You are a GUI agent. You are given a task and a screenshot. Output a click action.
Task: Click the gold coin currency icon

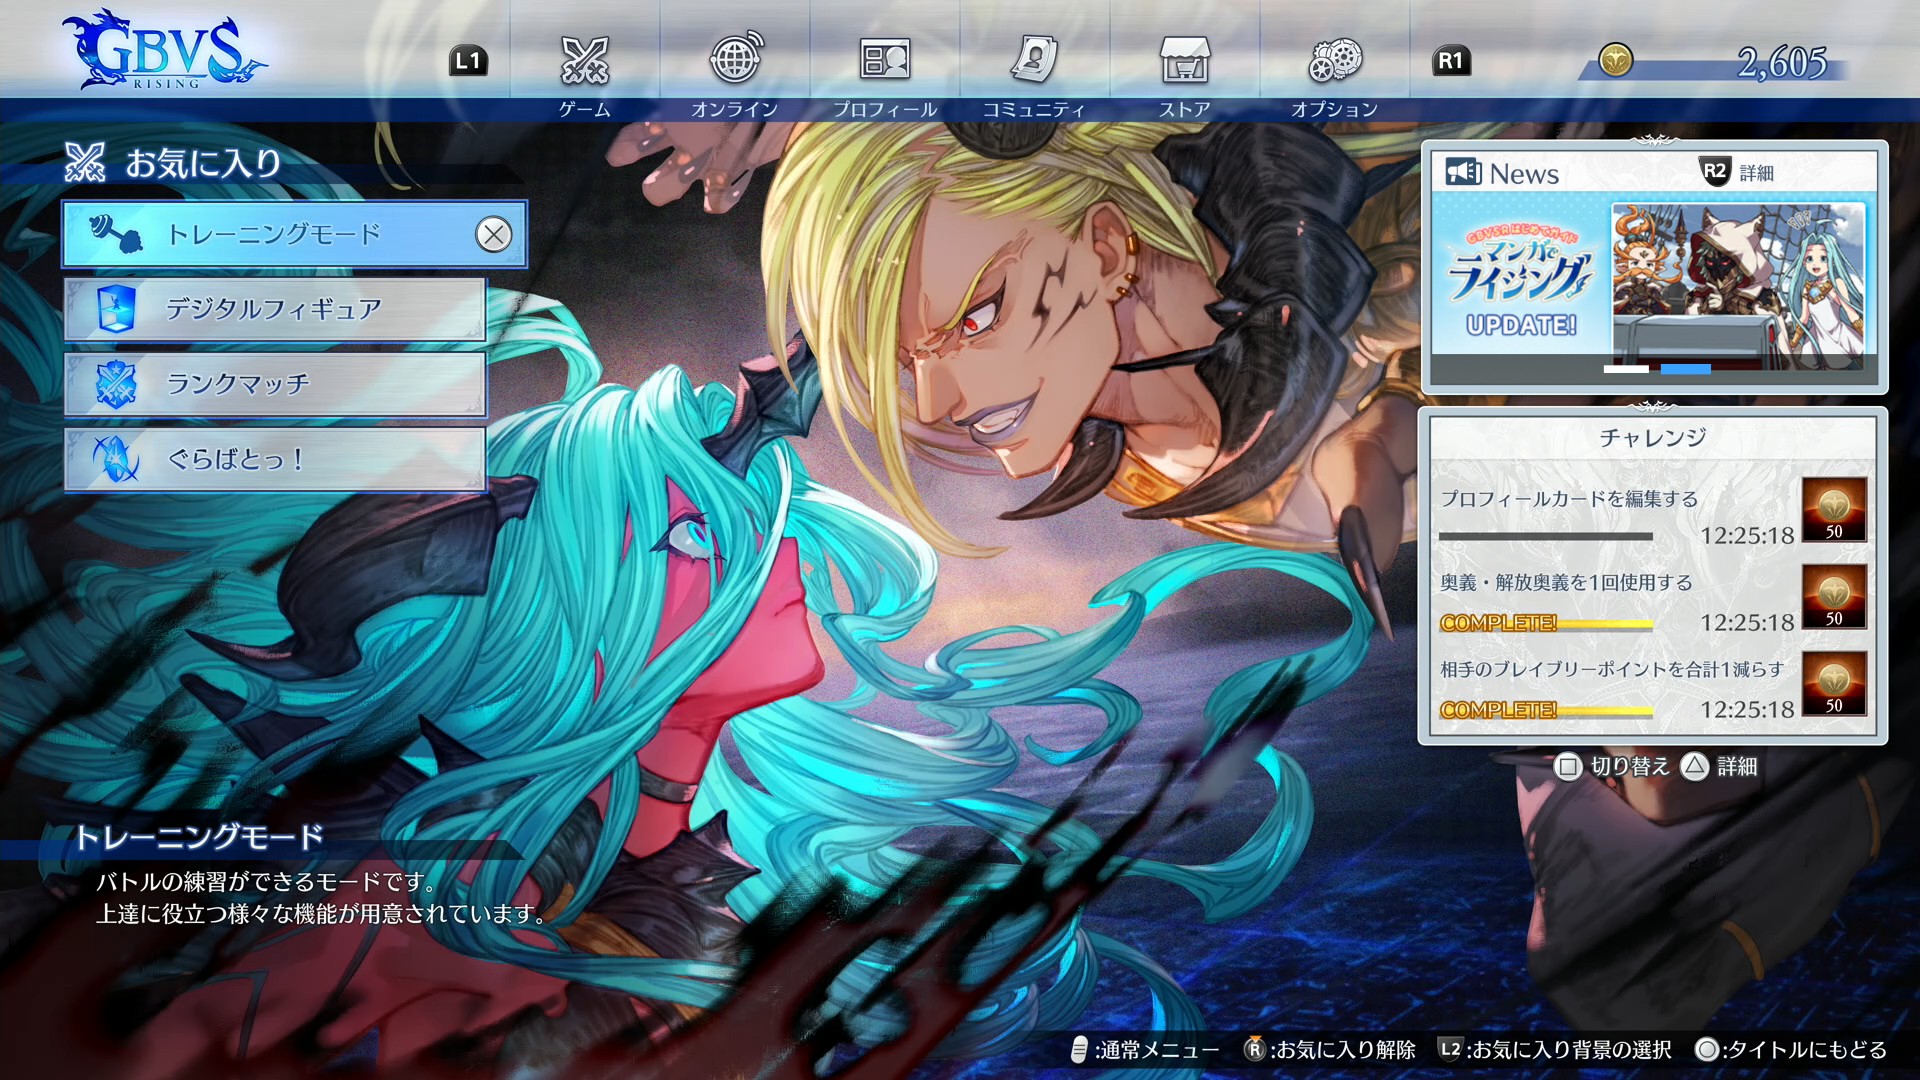click(1615, 61)
